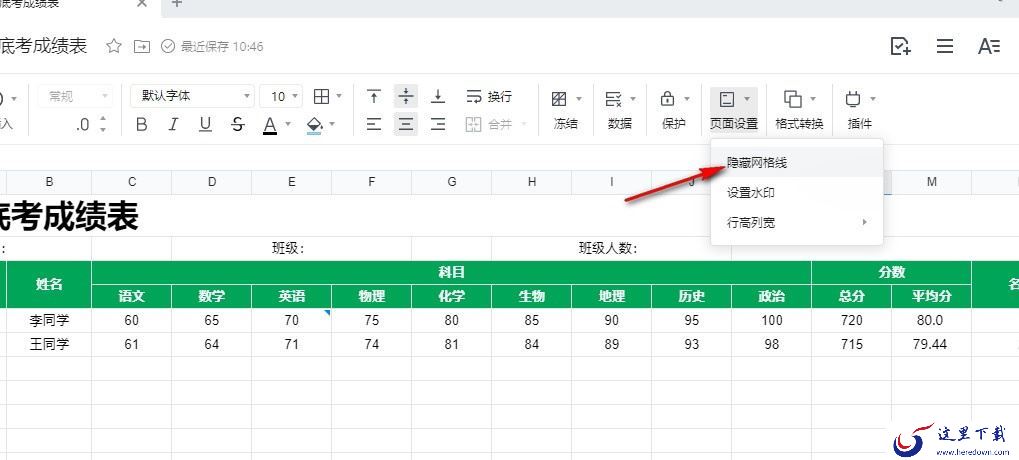The width and height of the screenshot is (1019, 460).
Task: Open a new browser tab
Action: pos(176,4)
